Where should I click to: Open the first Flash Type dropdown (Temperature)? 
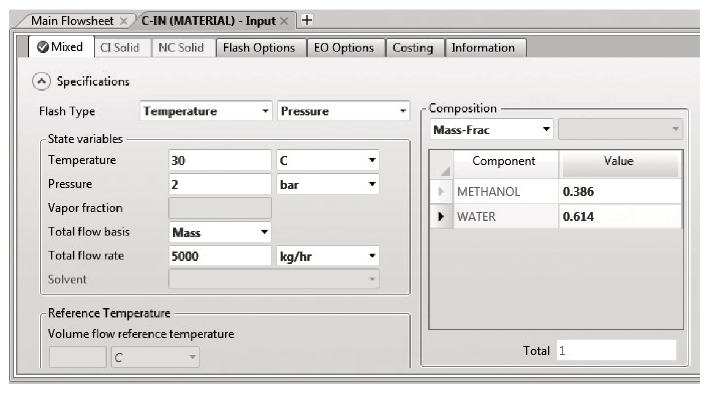(x=206, y=111)
